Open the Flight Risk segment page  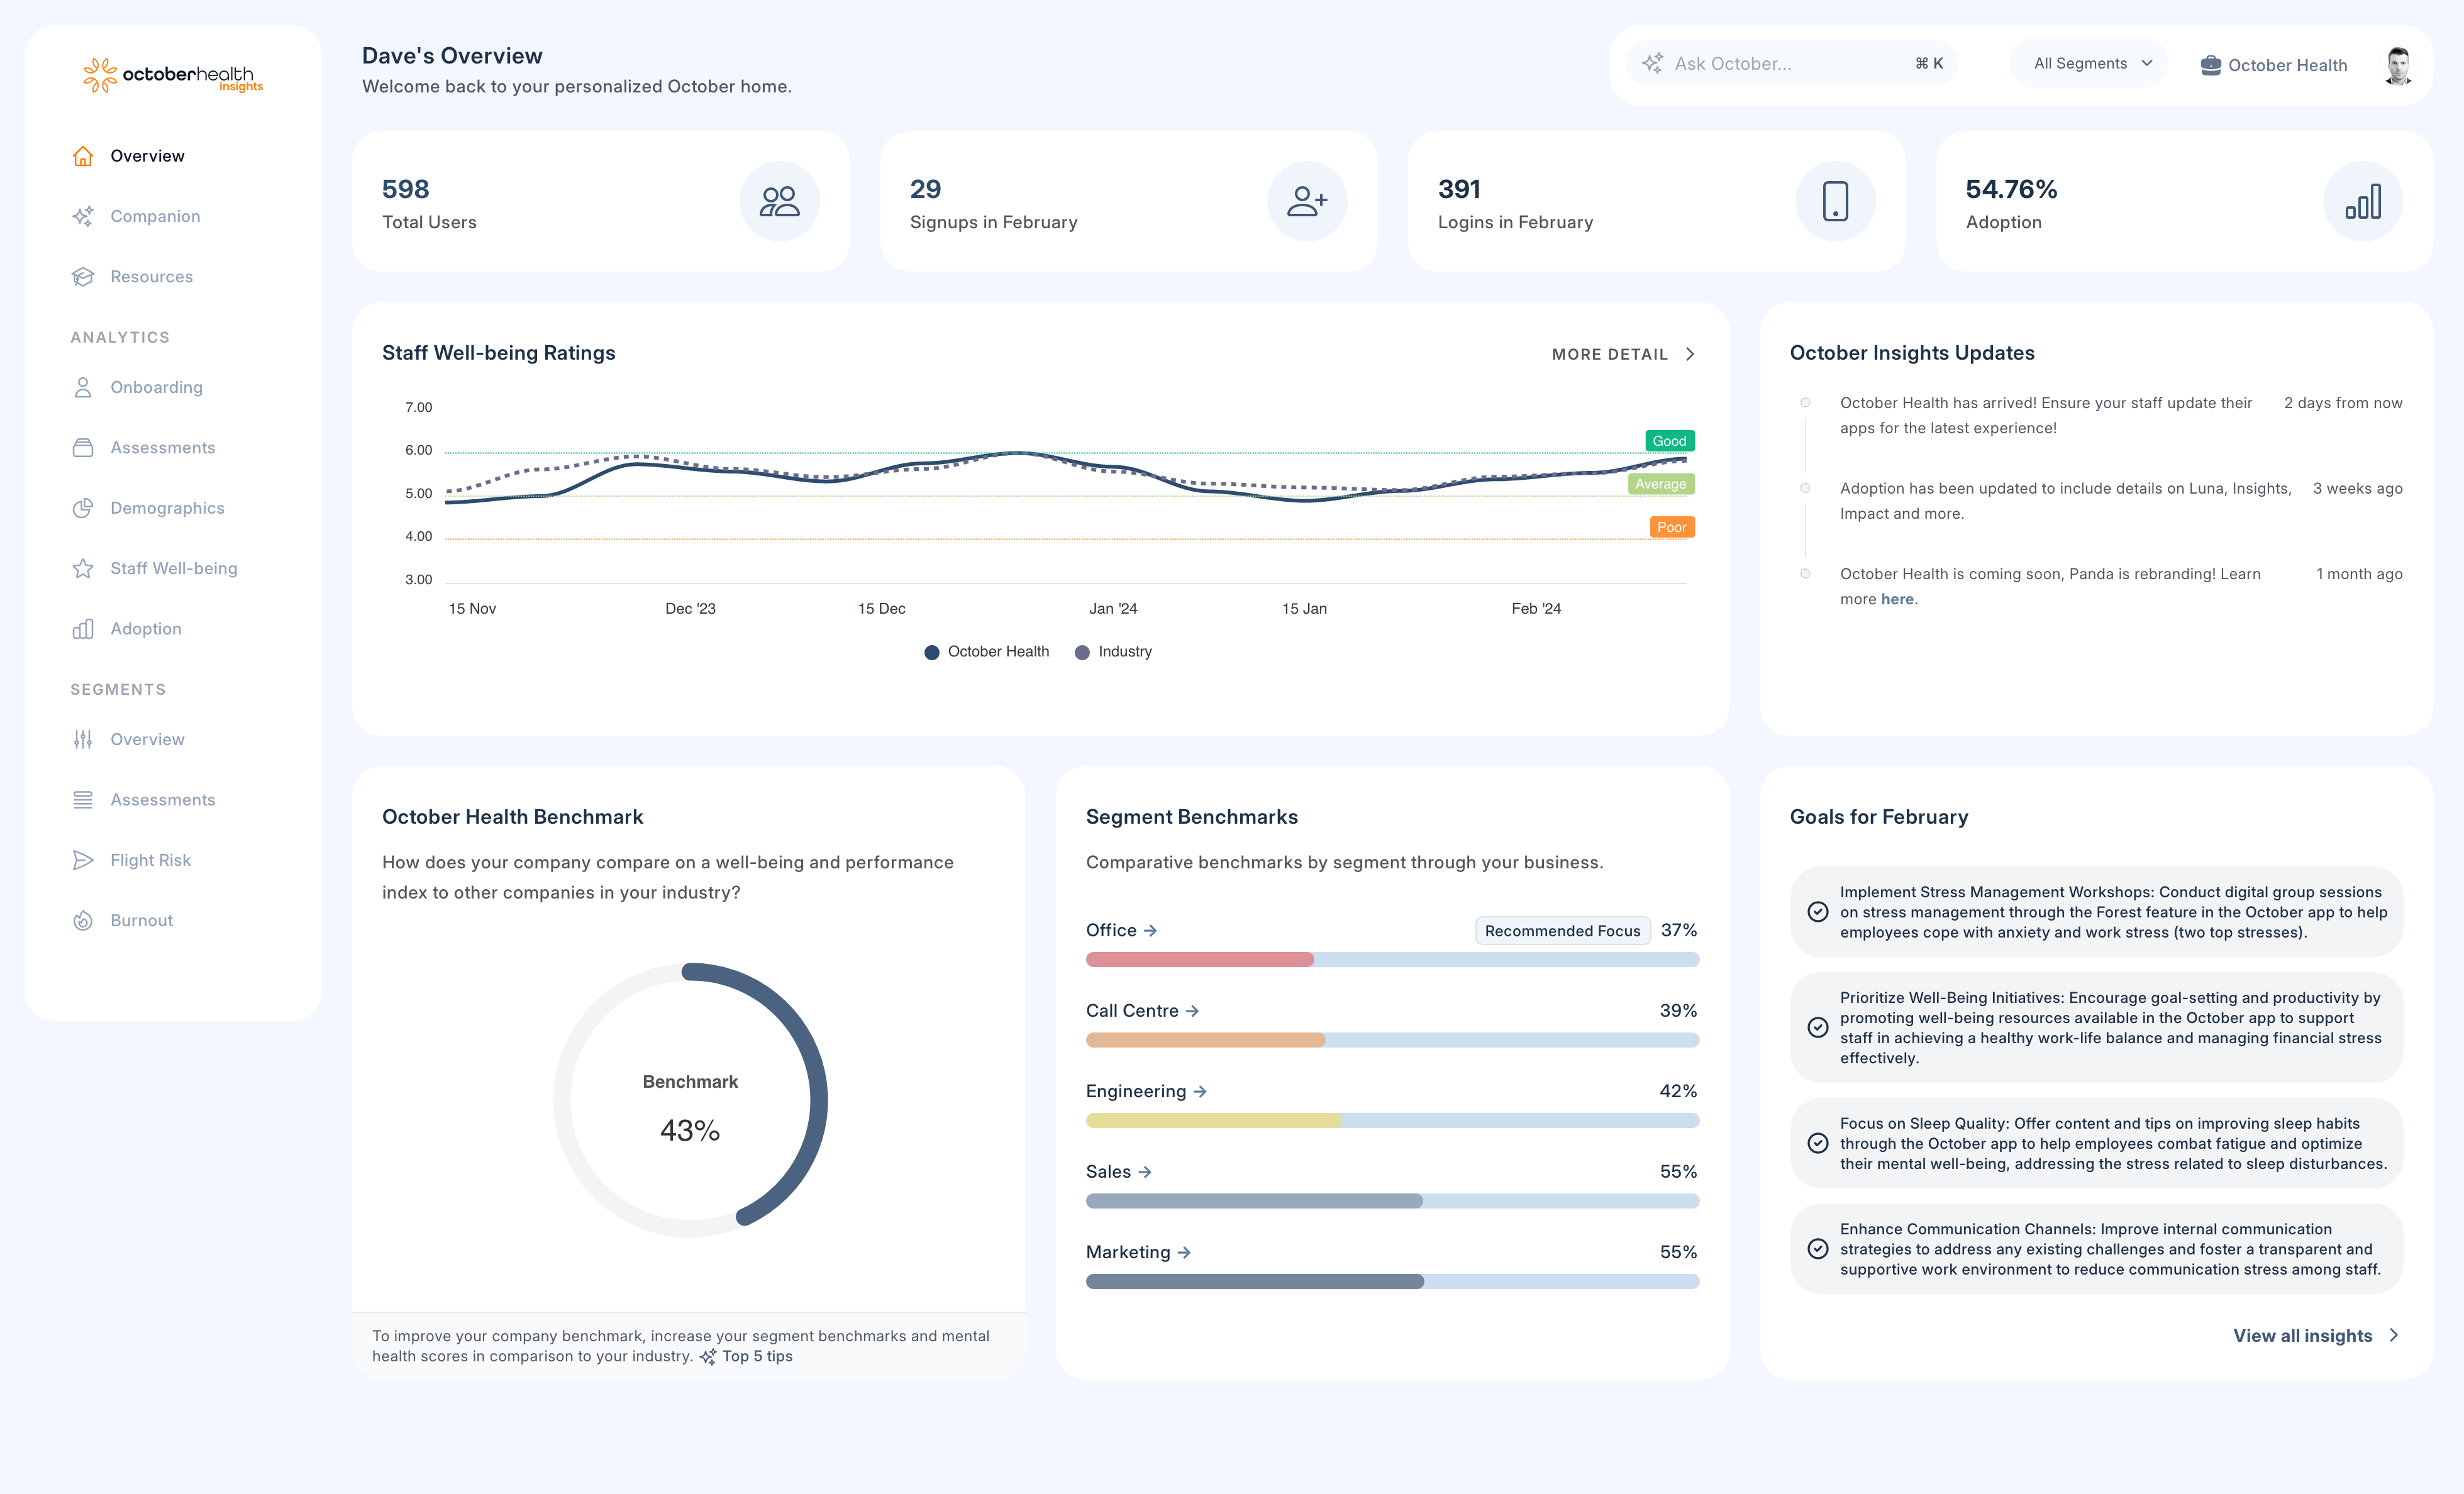tap(150, 860)
